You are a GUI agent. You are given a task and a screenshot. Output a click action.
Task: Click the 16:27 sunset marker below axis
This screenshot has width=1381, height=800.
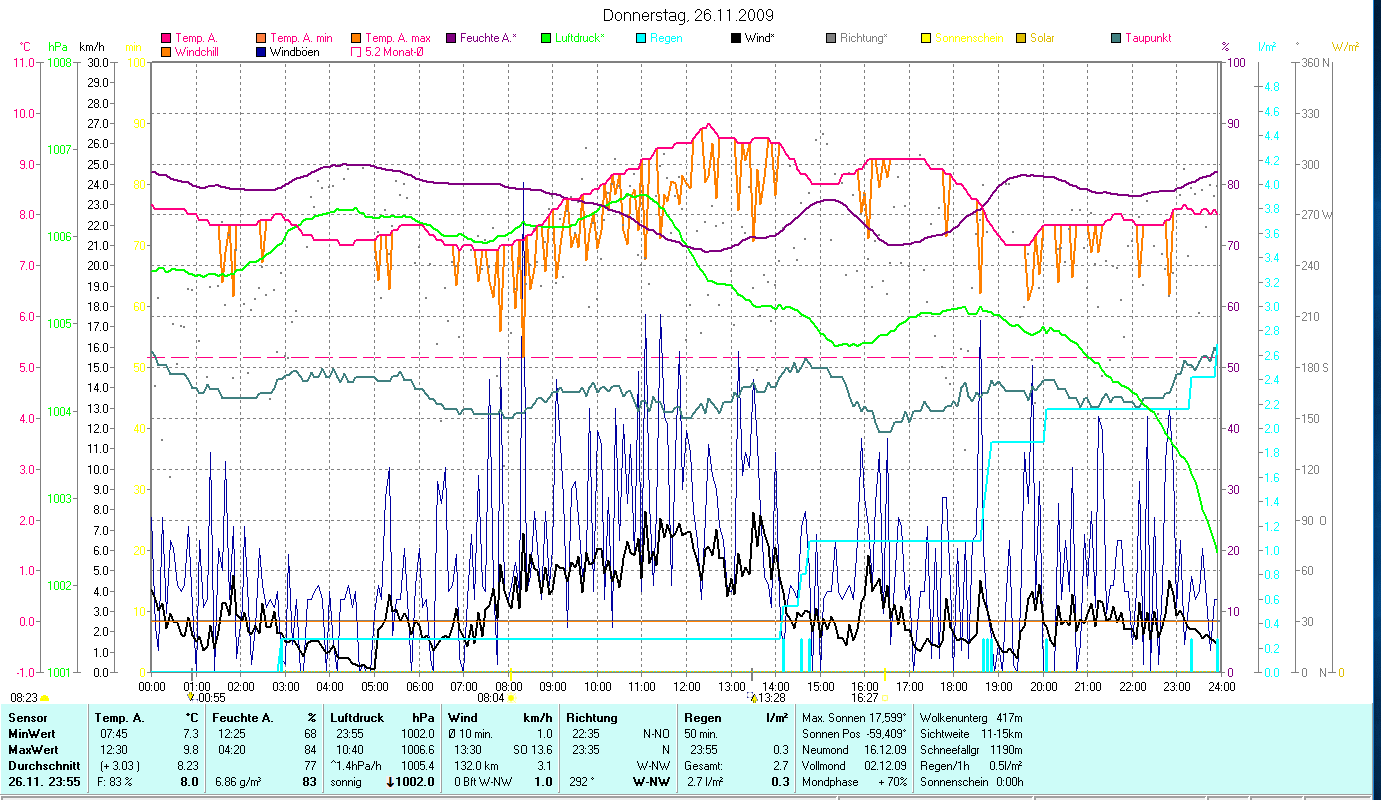[x=865, y=697]
